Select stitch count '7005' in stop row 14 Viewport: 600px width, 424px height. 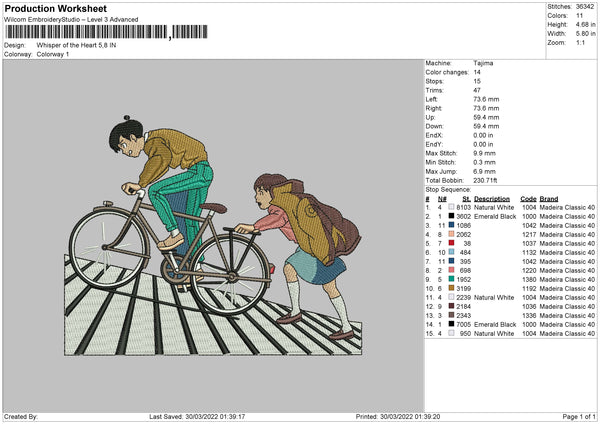463,325
